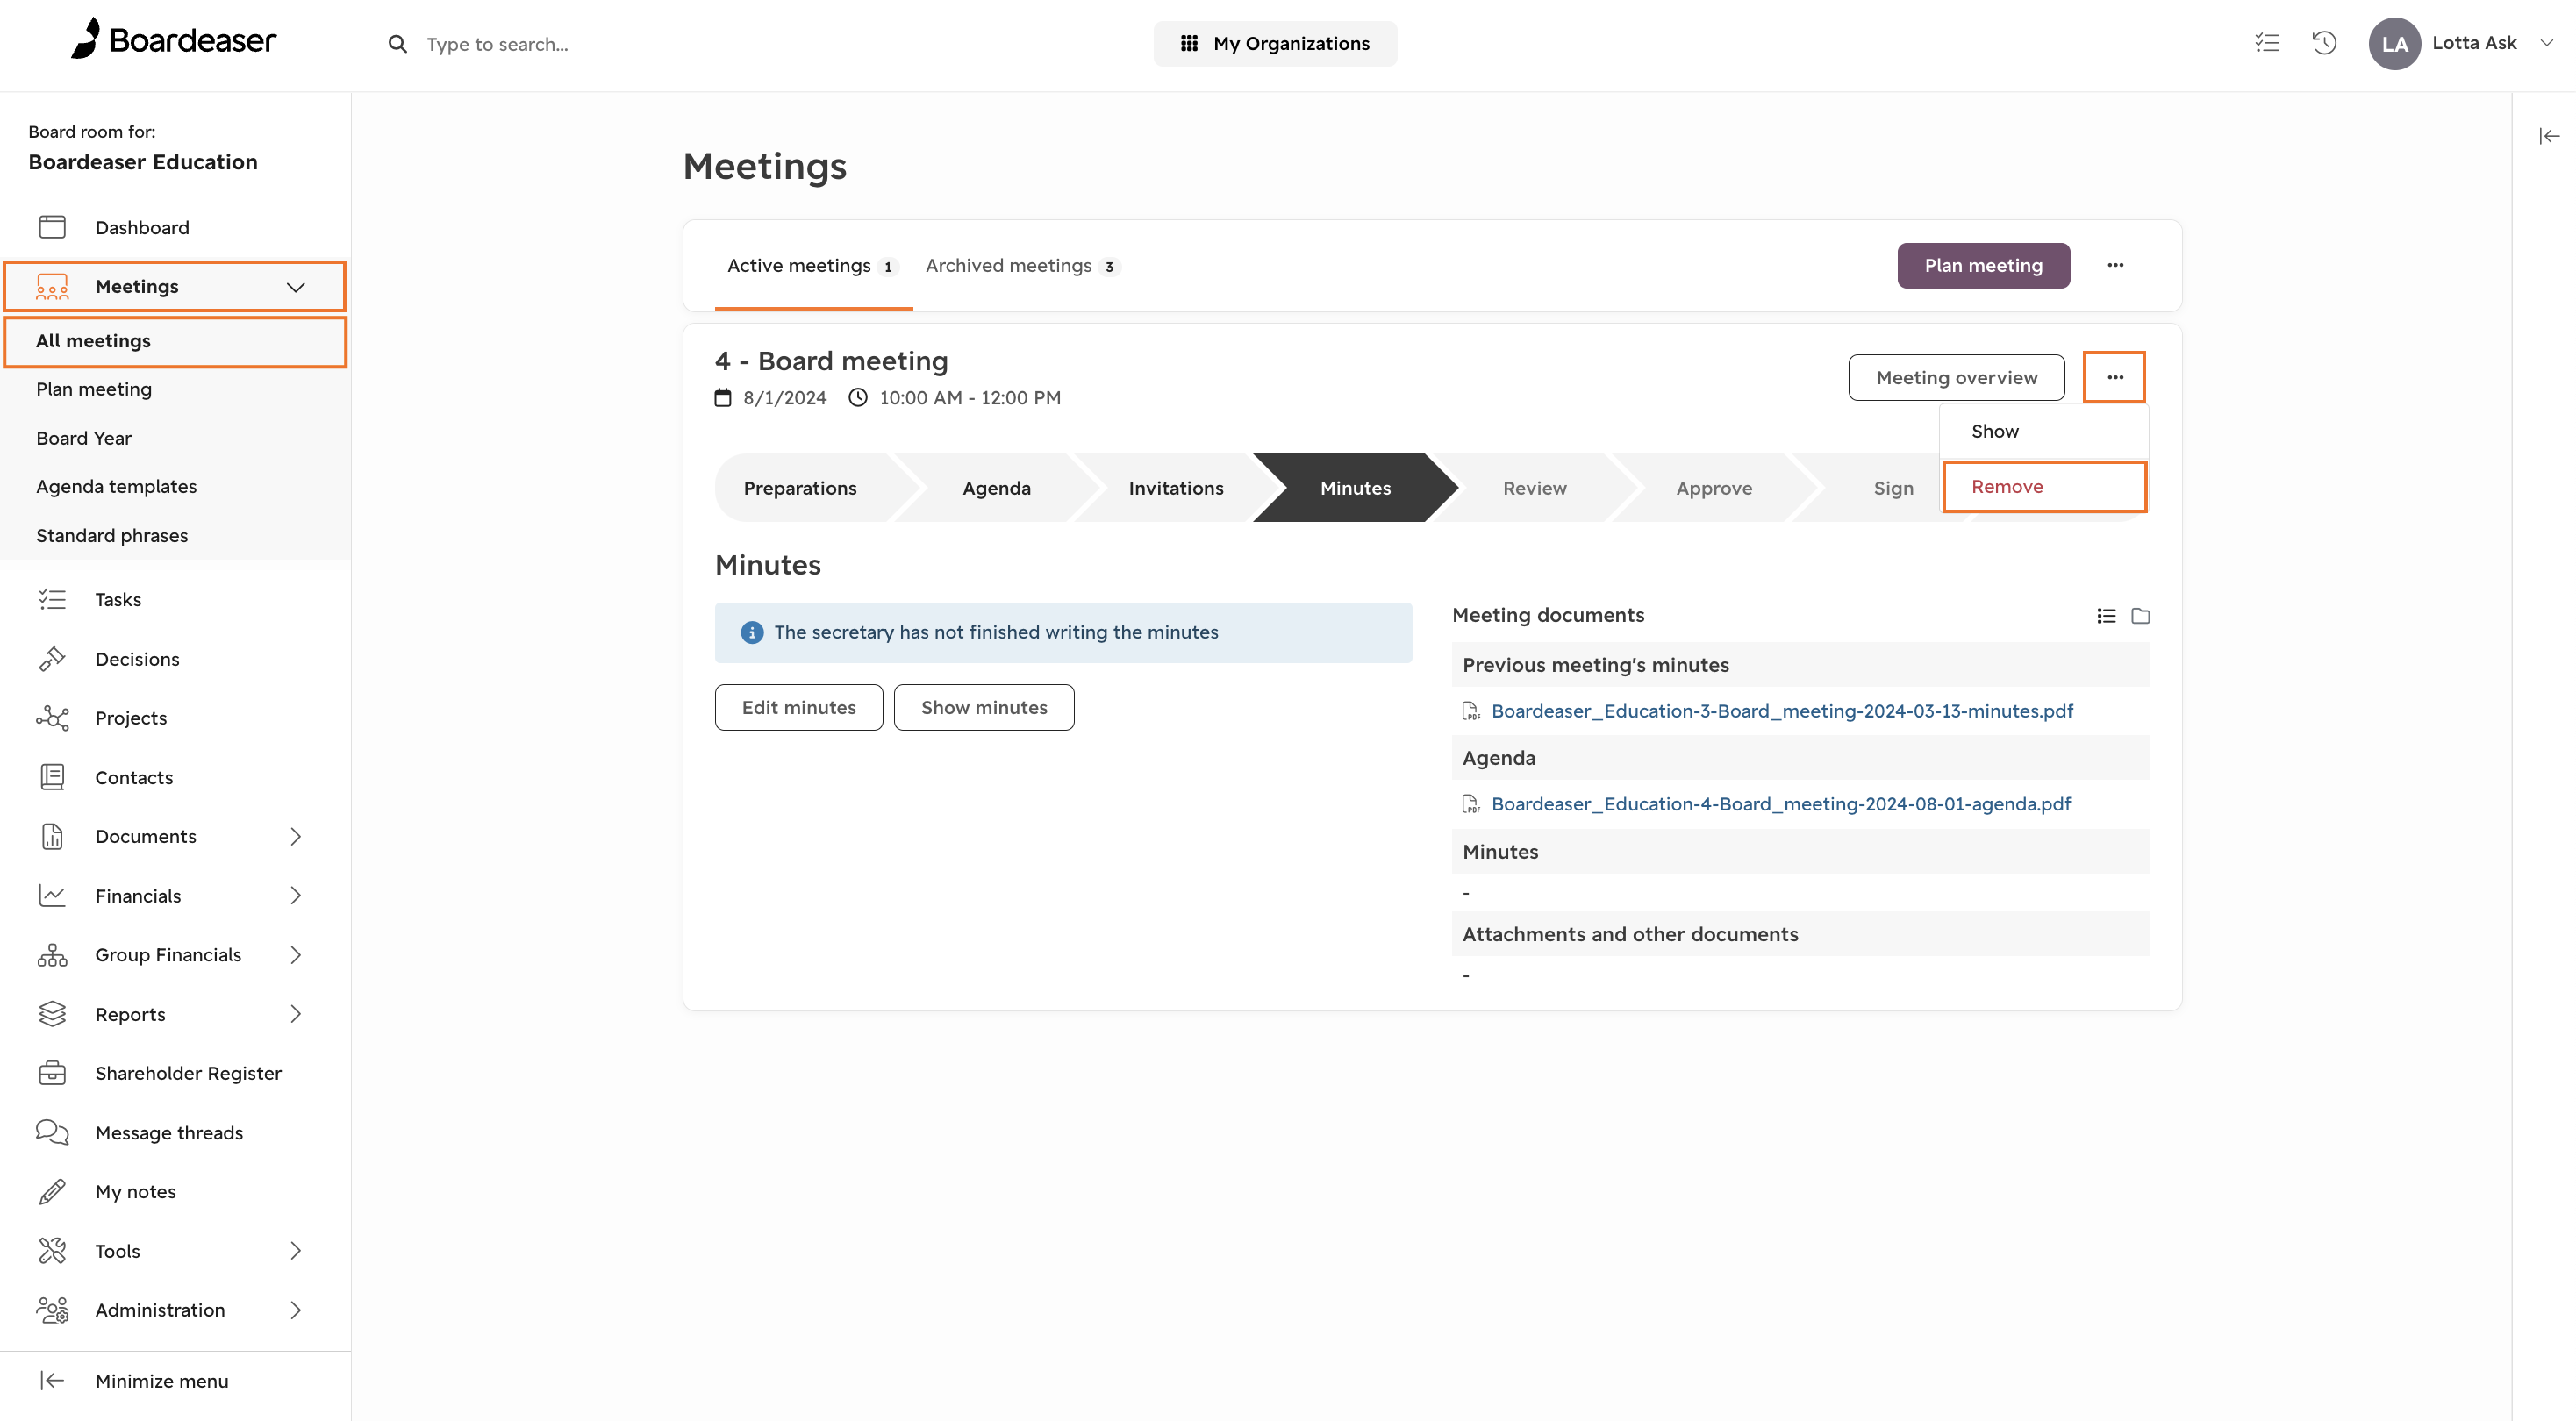Click the Tools wrench icon

pyautogui.click(x=52, y=1250)
